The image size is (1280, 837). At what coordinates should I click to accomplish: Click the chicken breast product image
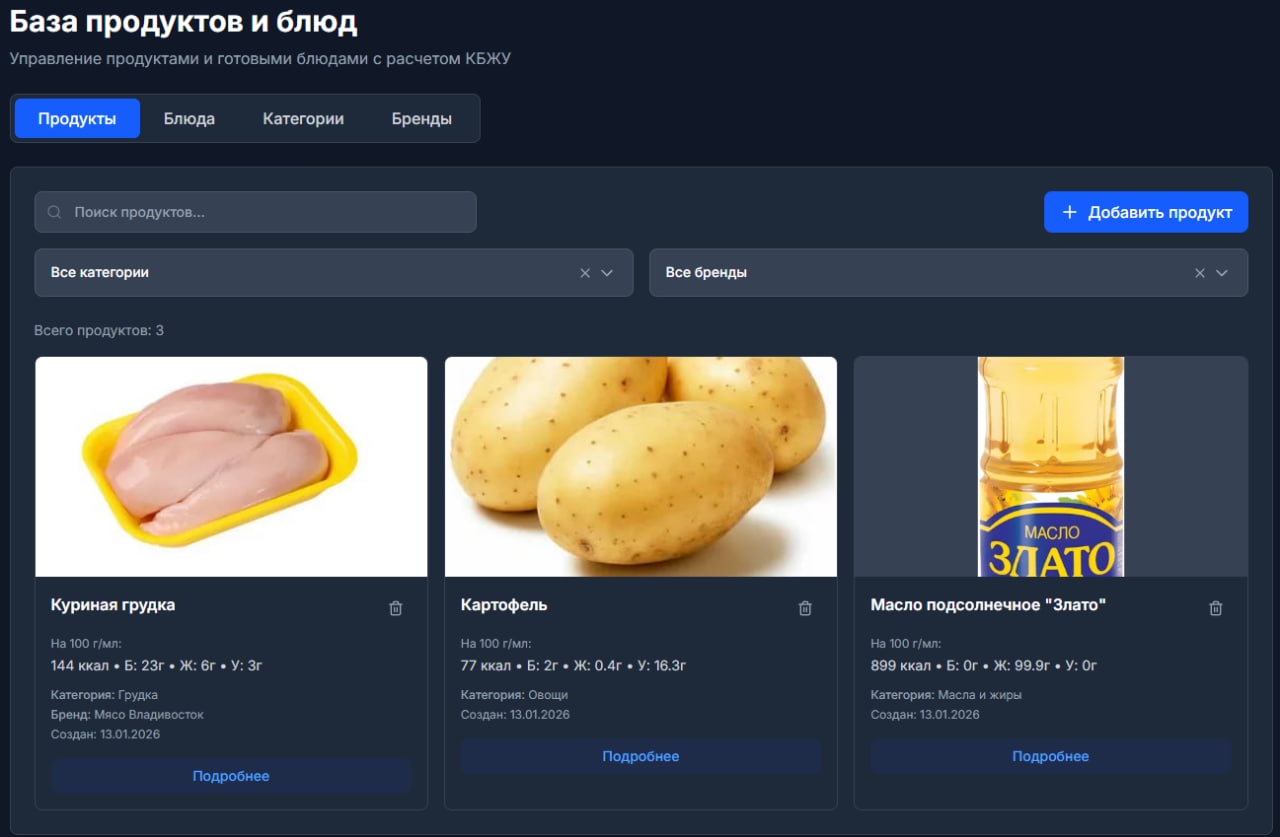click(231, 466)
